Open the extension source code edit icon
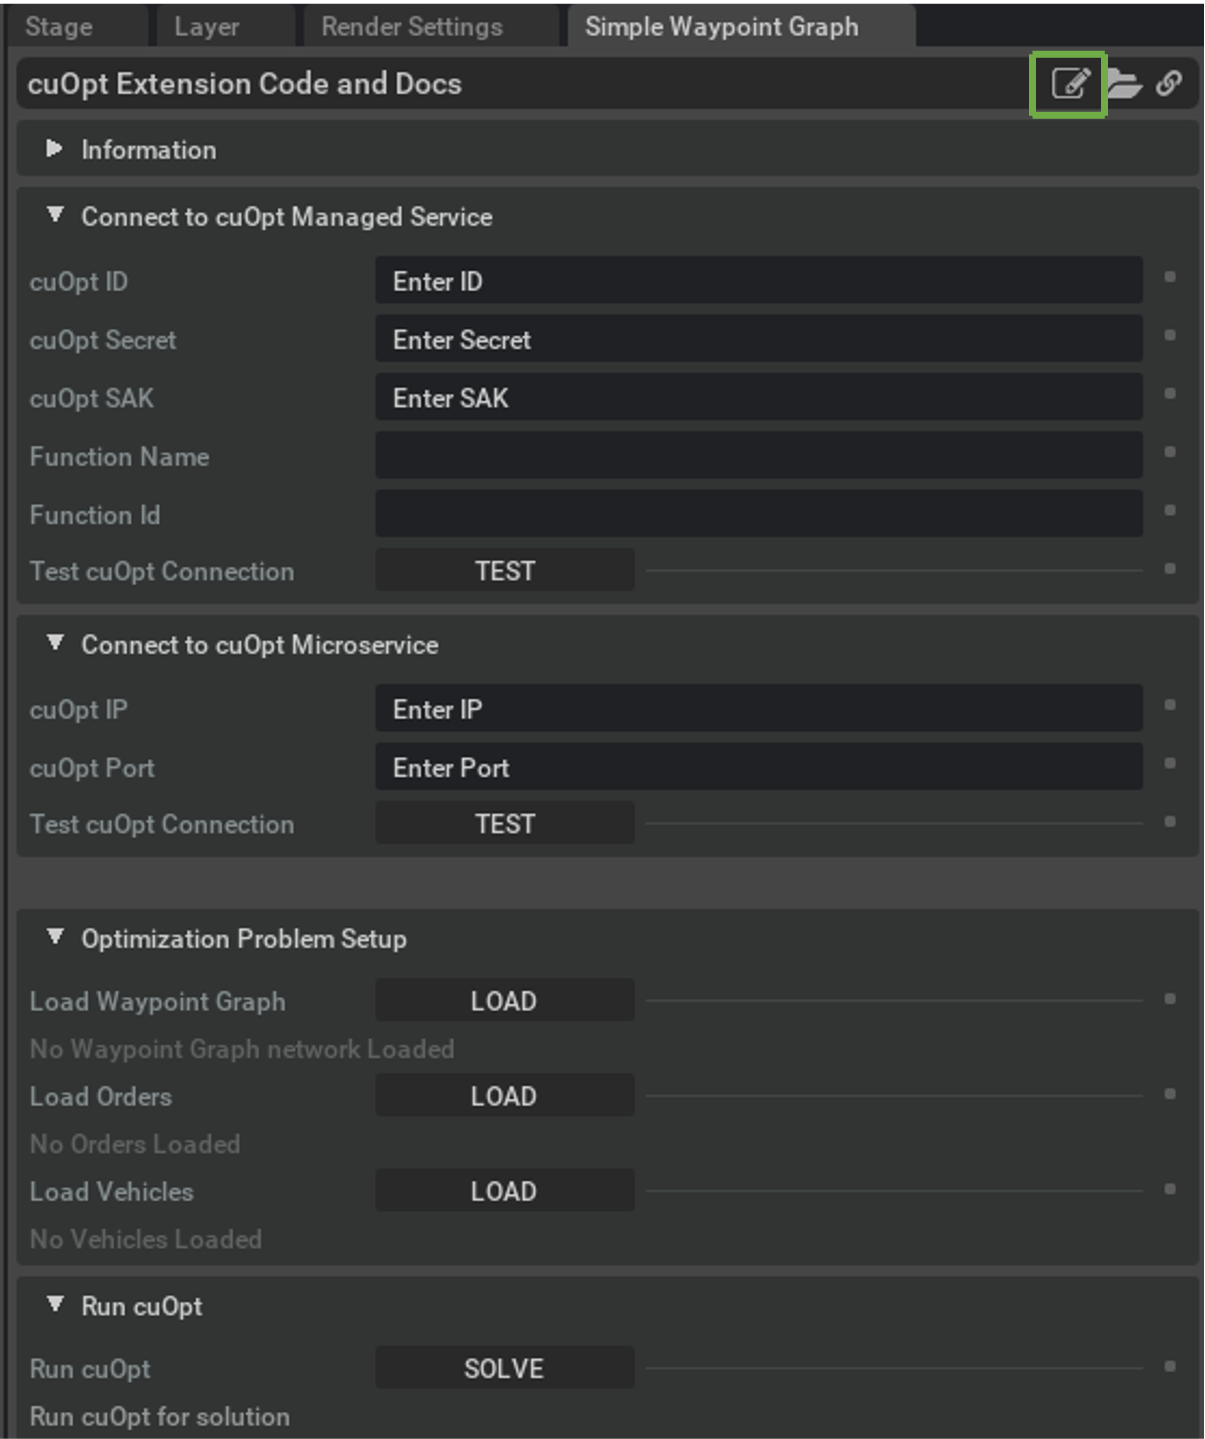The width and height of the screenshot is (1205, 1439). pos(1069,83)
